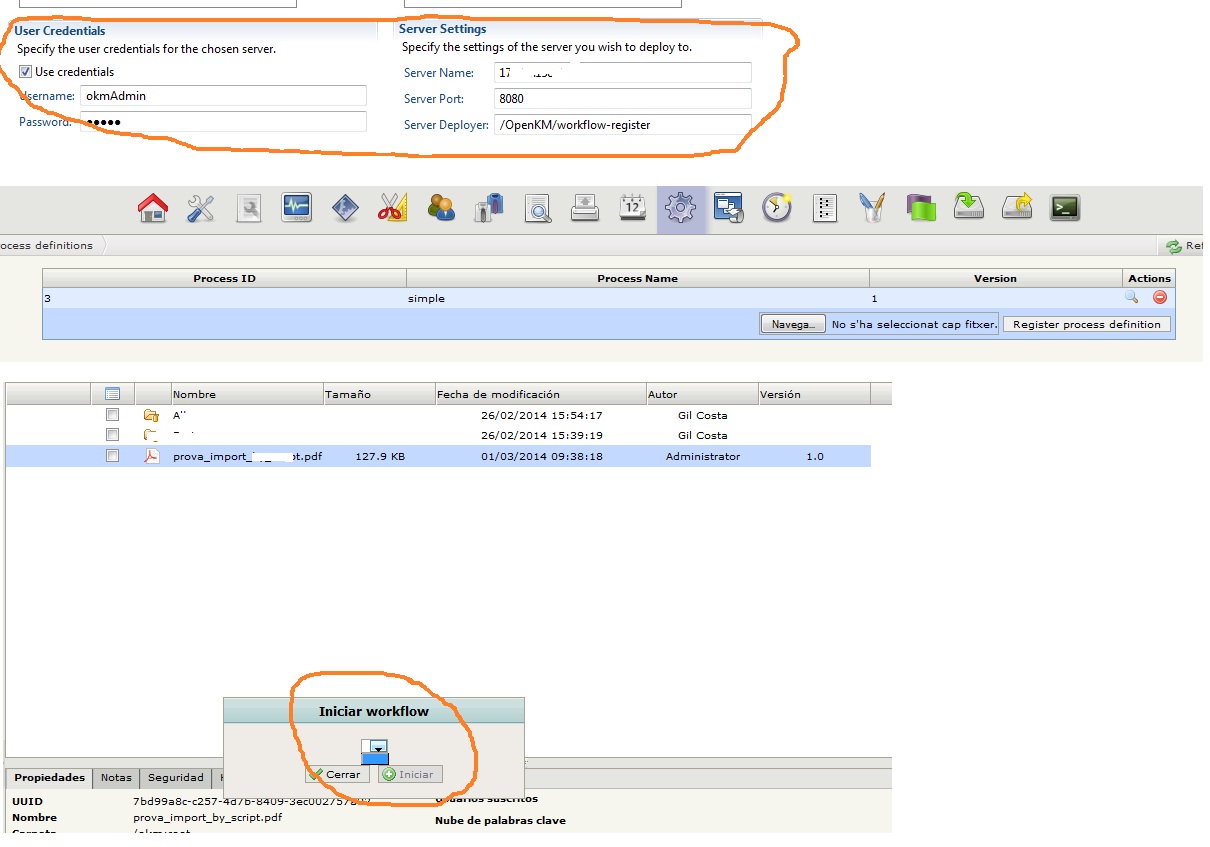This screenshot has height=847, width=1210.
Task: Uncheck the Use credentials checkbox
Action: coord(25,72)
